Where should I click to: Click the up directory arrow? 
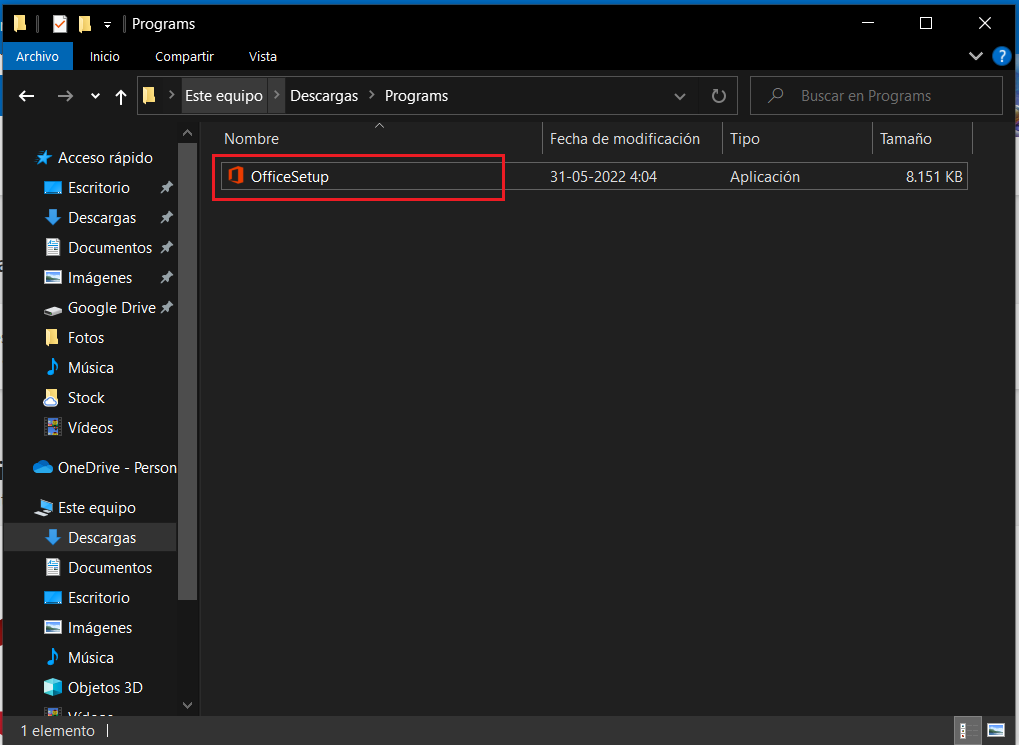point(121,96)
